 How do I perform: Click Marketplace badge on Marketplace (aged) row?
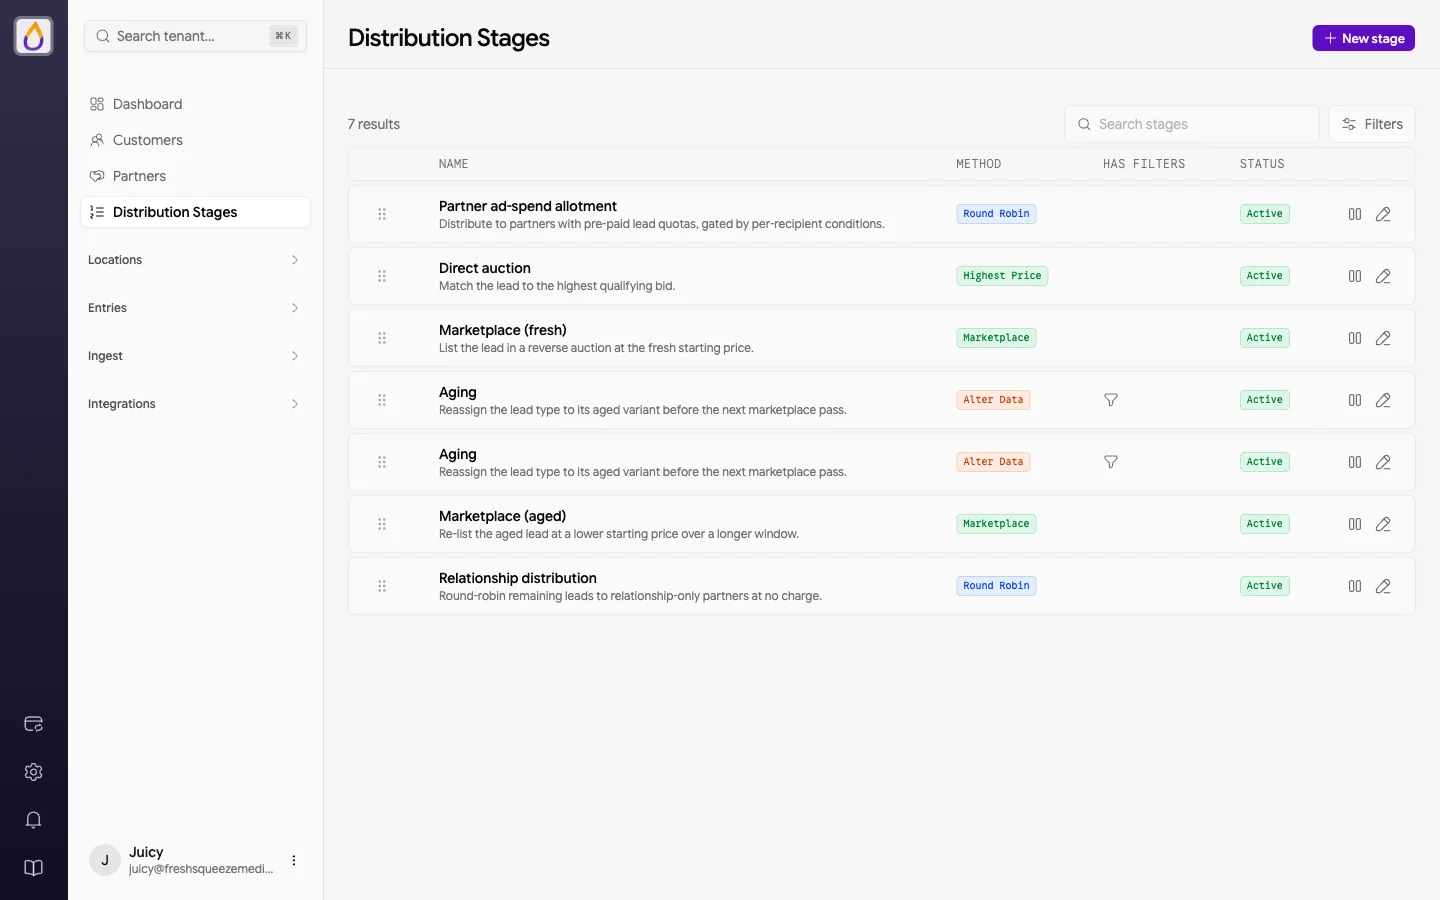click(996, 524)
